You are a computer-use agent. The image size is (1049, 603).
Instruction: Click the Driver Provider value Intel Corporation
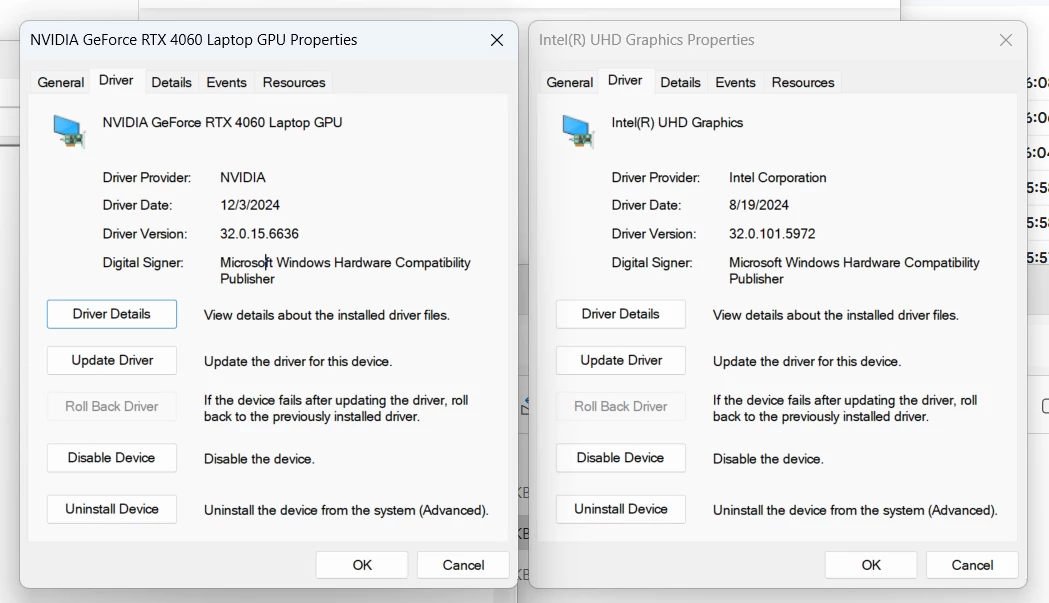coord(777,177)
